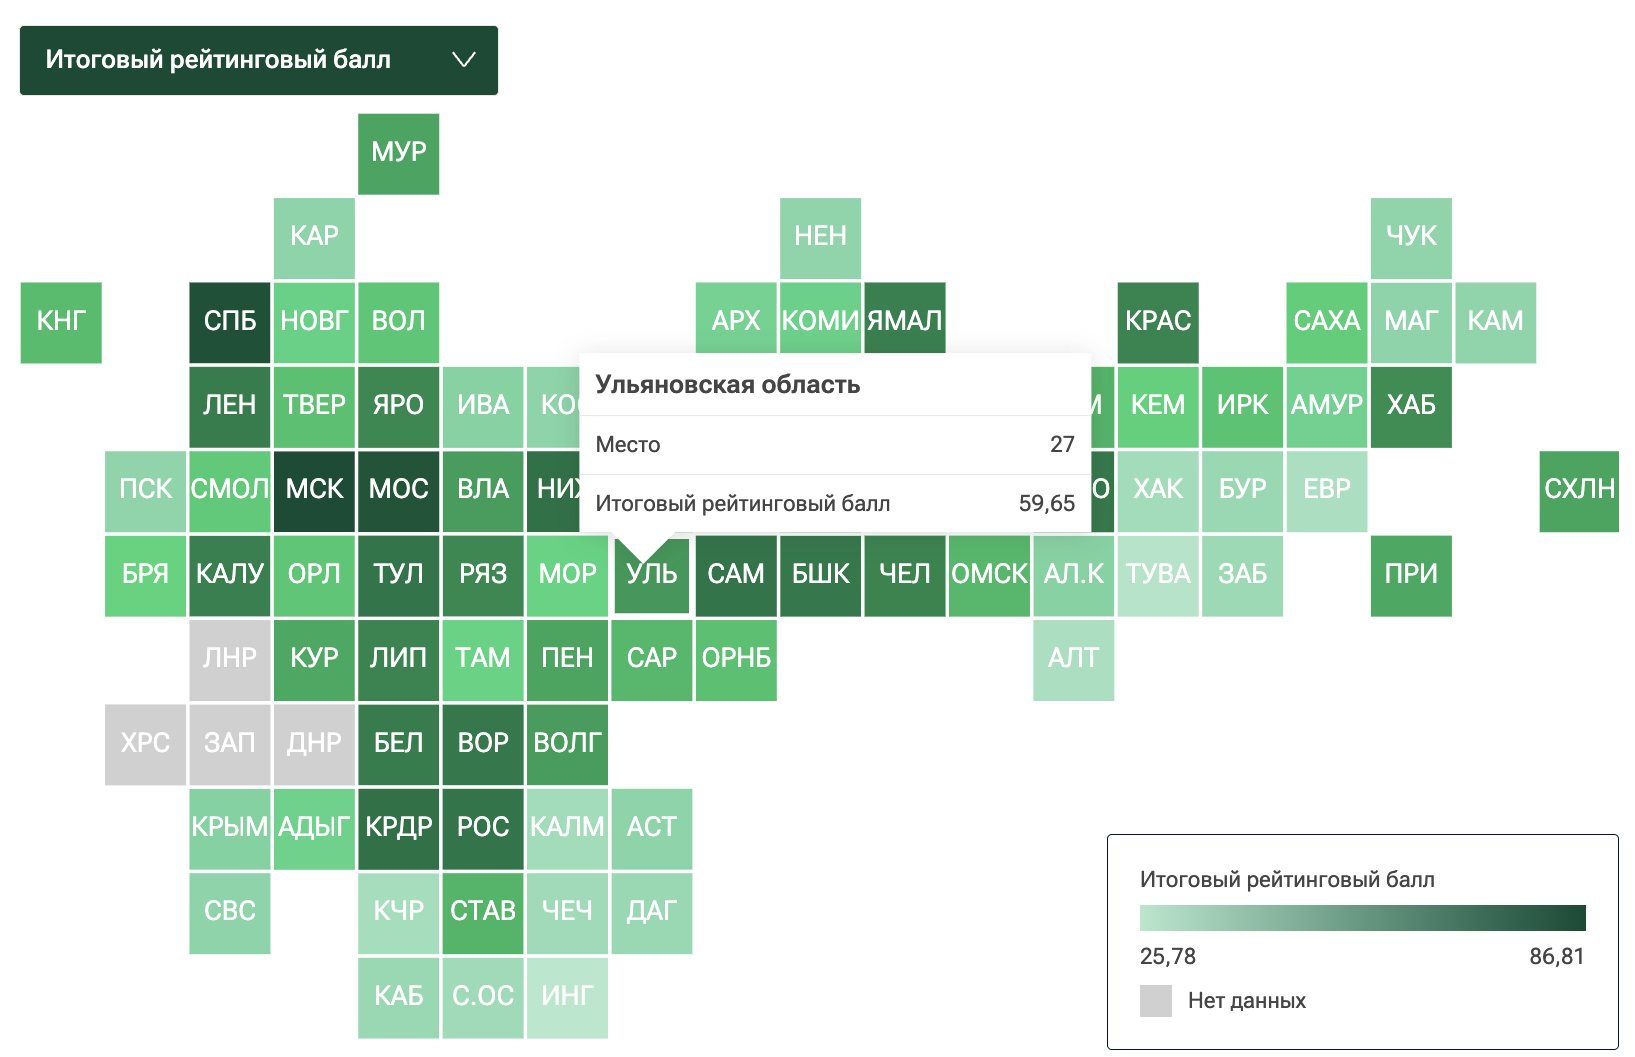The height and width of the screenshot is (1057, 1635).
Task: Select the КРАС region tile
Action: coord(1158,322)
